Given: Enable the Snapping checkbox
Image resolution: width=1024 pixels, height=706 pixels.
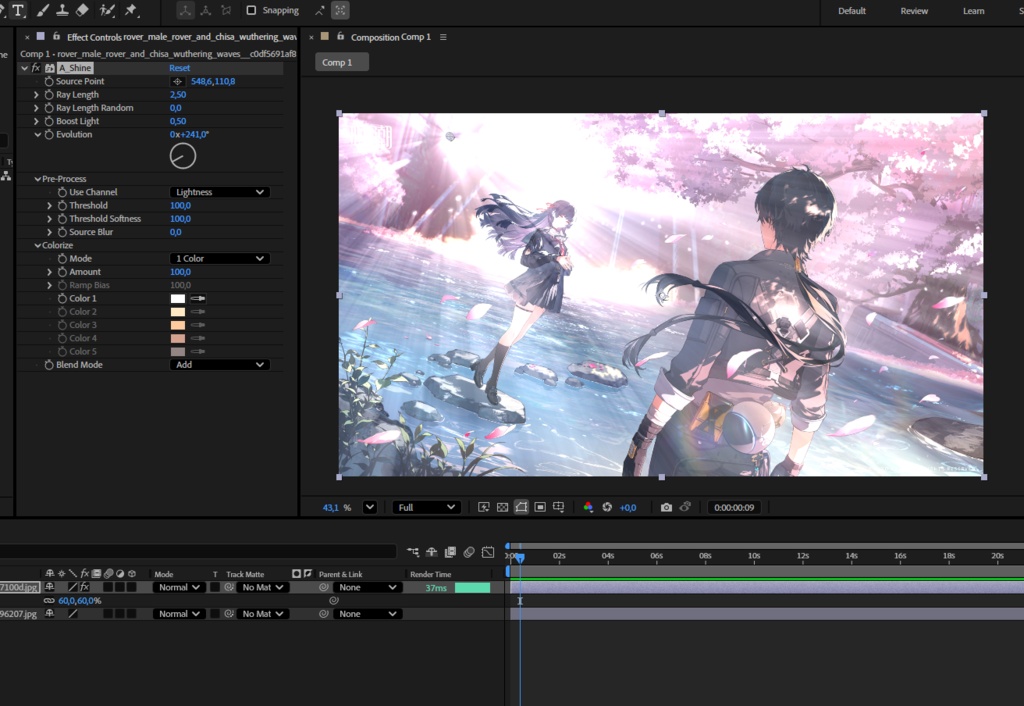Looking at the screenshot, I should (x=251, y=10).
